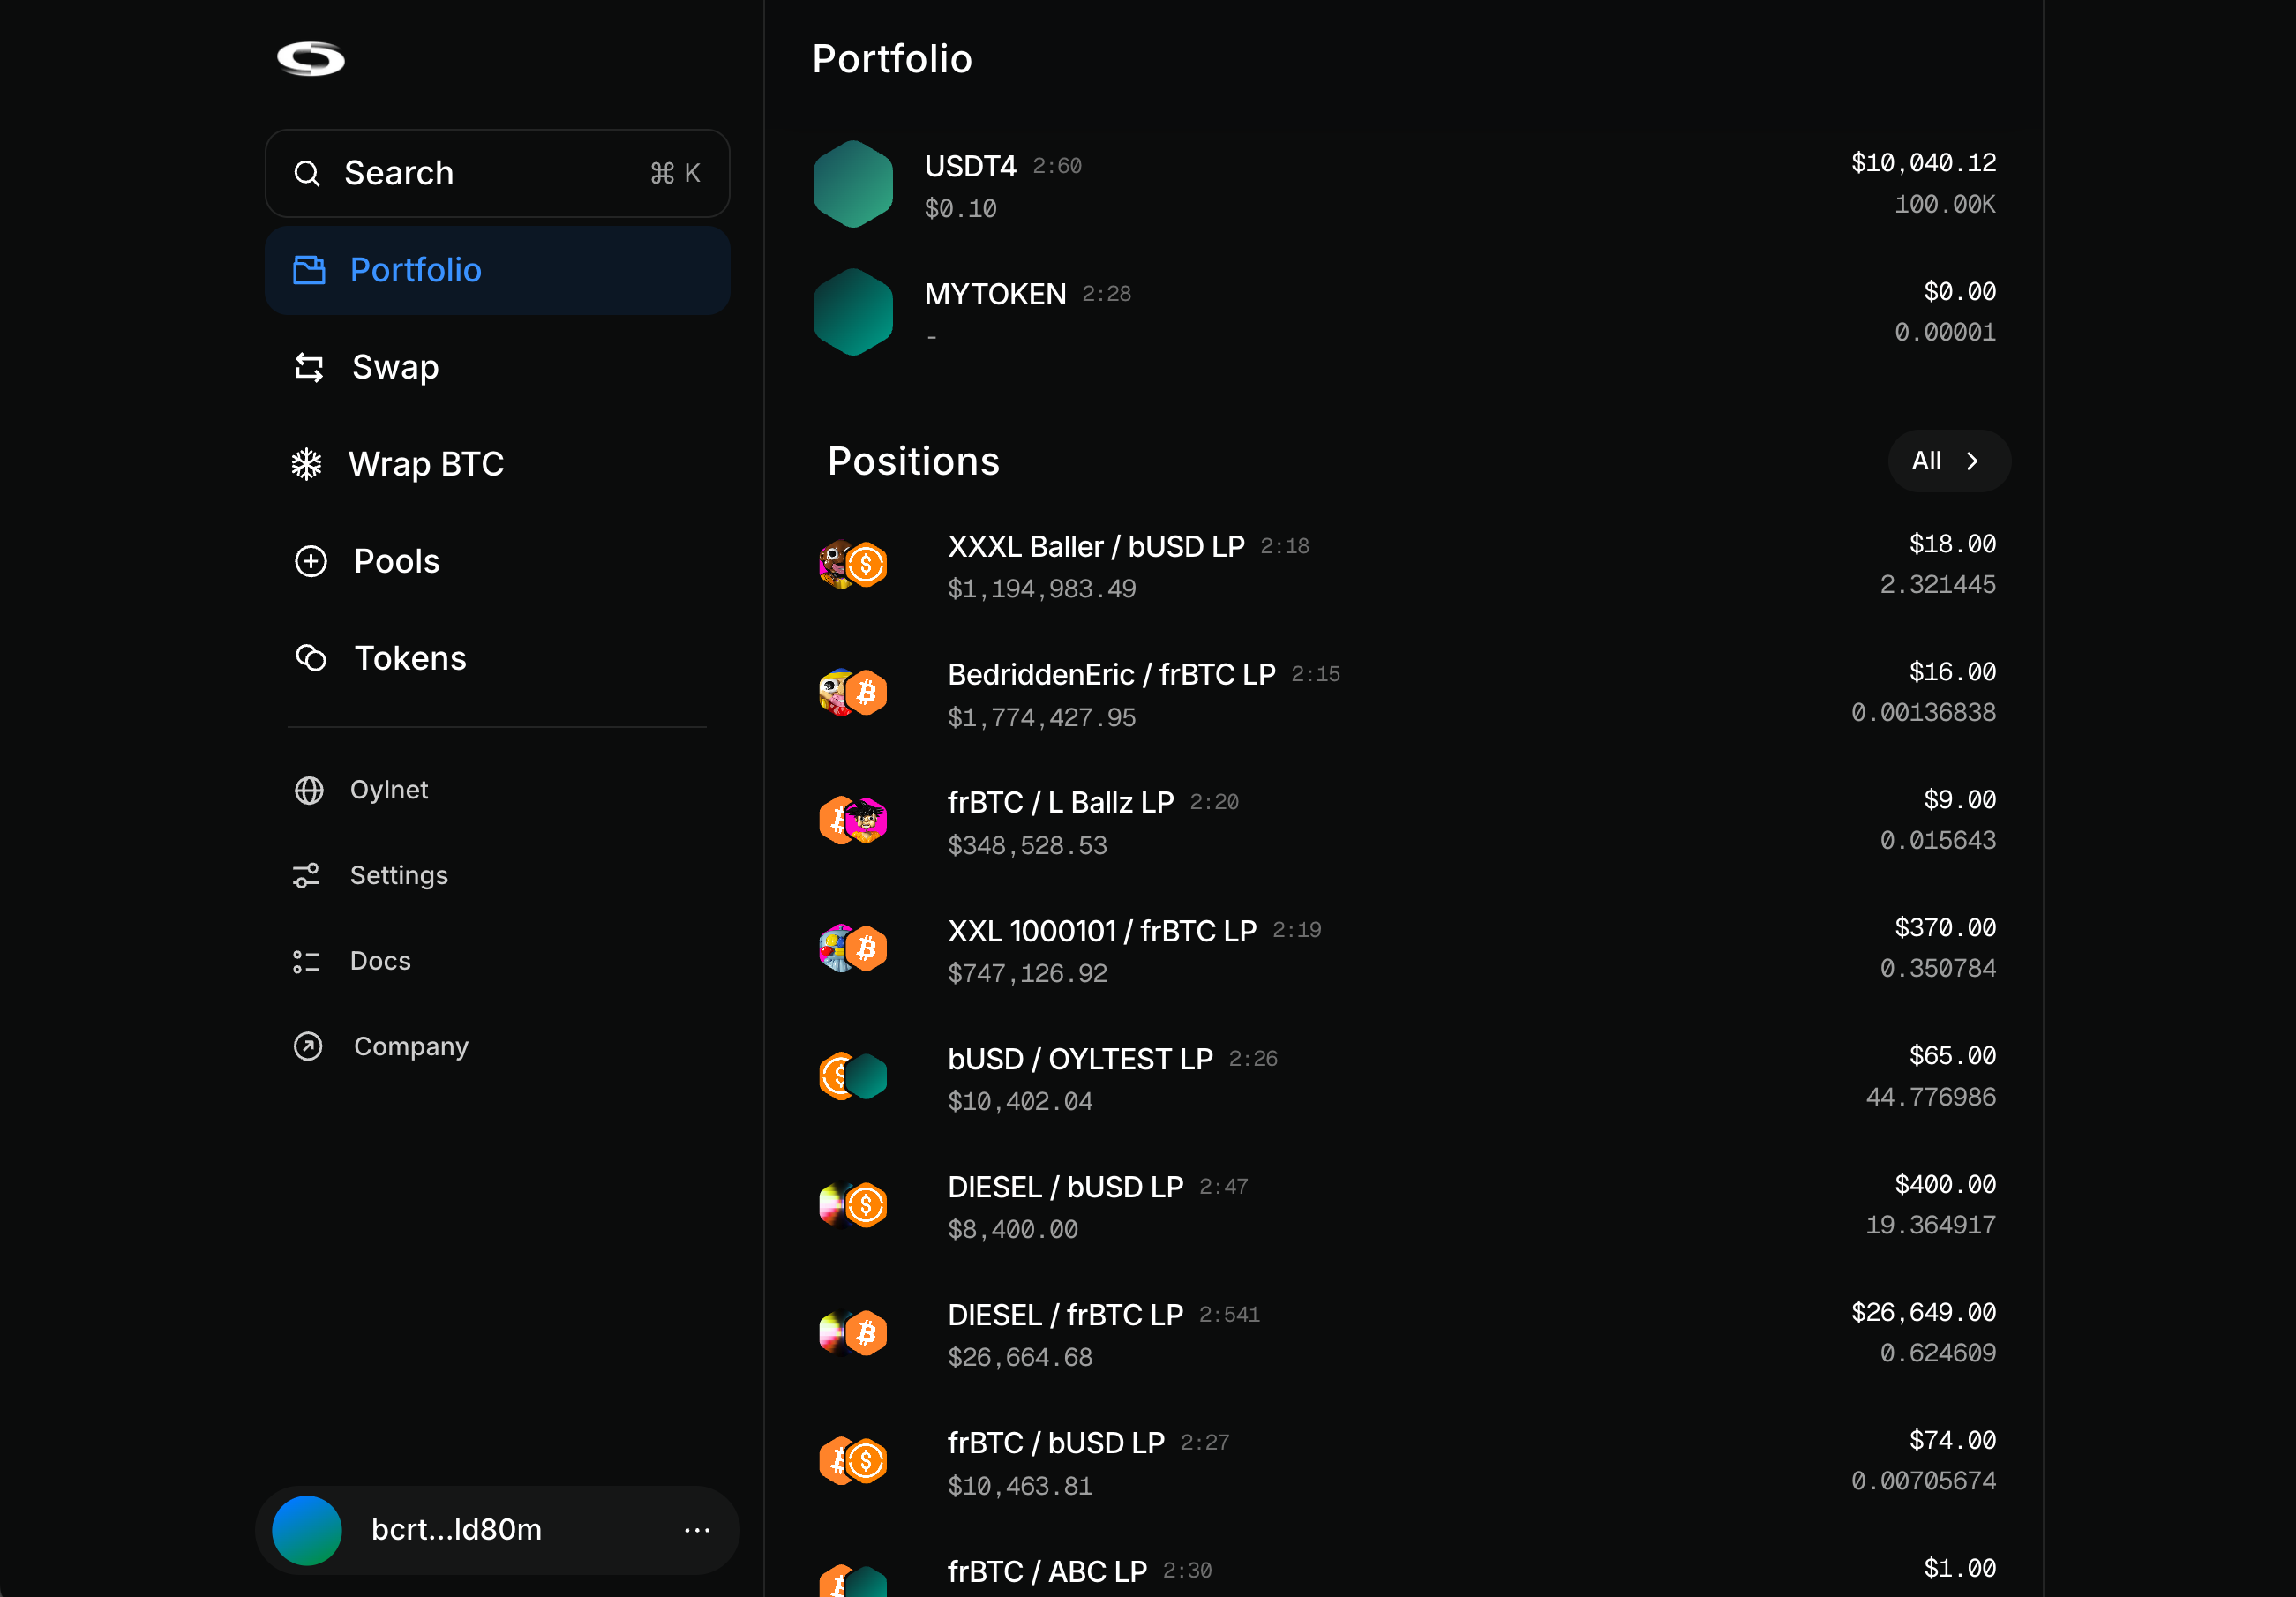
Task: Select the MYTOKEN token name
Action: pos(995,294)
